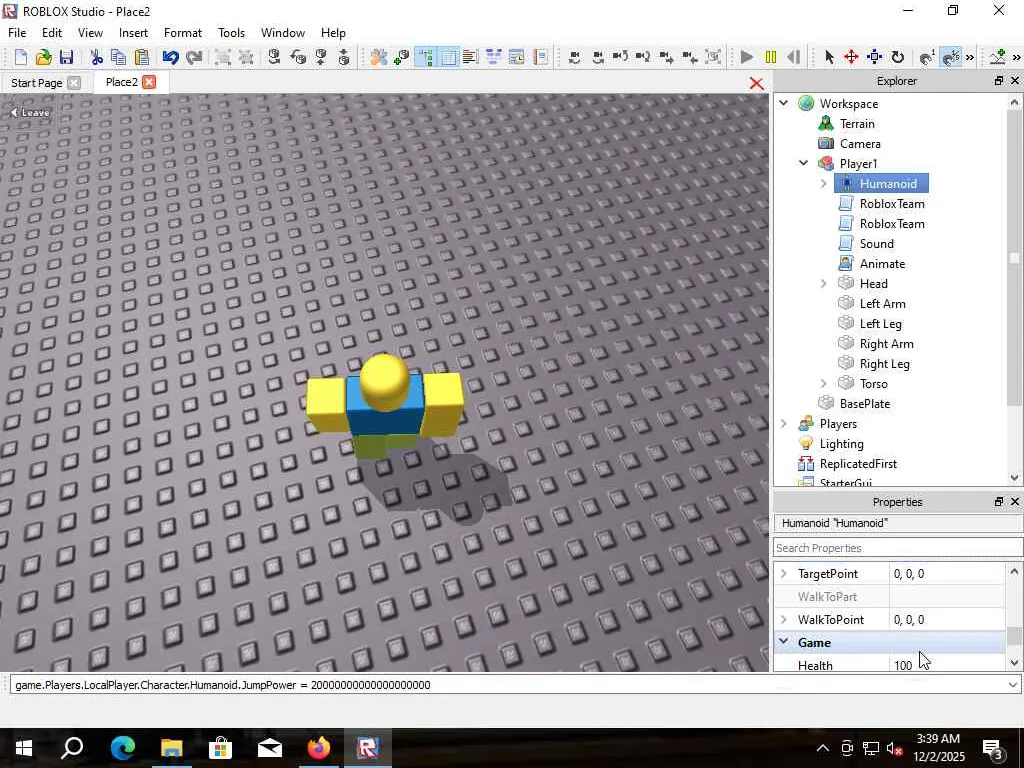Click the Paste clipboard icon
Screen dimensions: 1024x768
coord(142,57)
